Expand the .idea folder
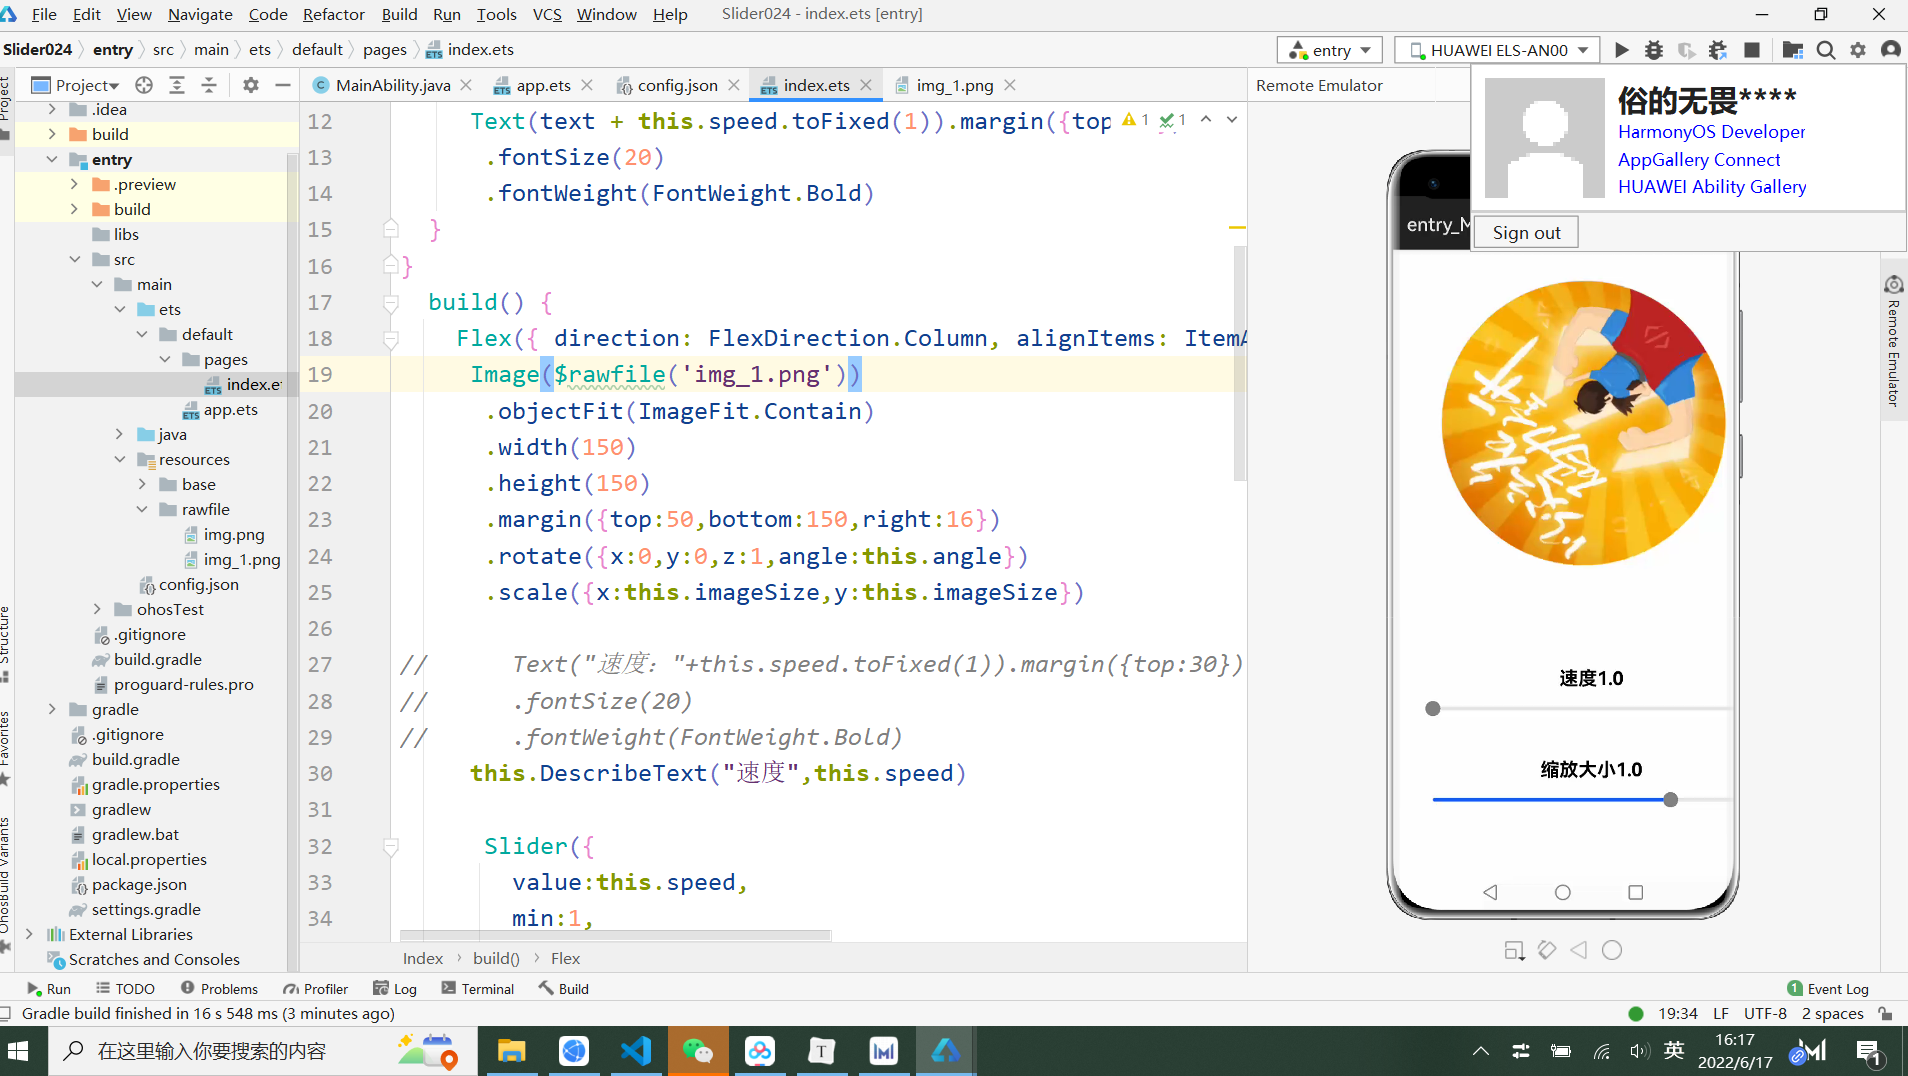 [52, 109]
